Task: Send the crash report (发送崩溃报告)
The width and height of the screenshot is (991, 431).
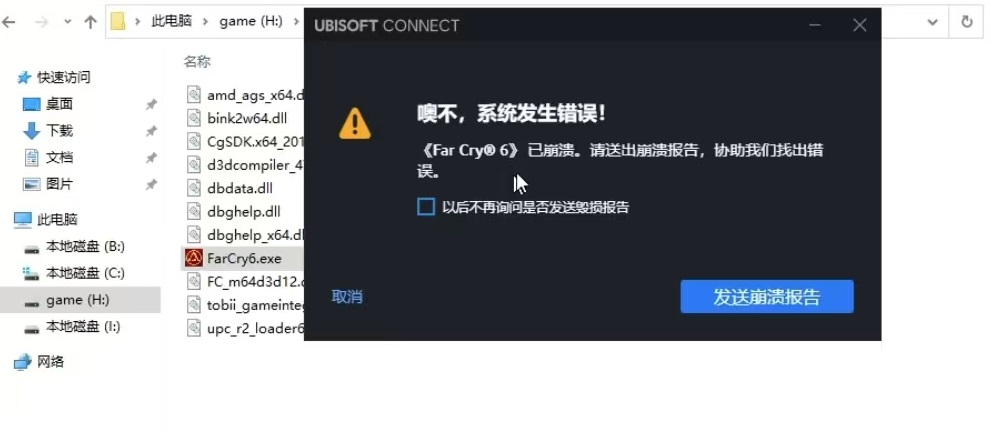Action: click(x=767, y=296)
